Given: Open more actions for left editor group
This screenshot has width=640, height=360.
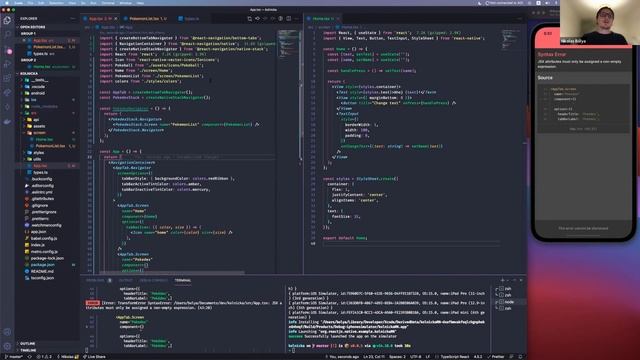Looking at the screenshot, I should [x=296, y=18].
